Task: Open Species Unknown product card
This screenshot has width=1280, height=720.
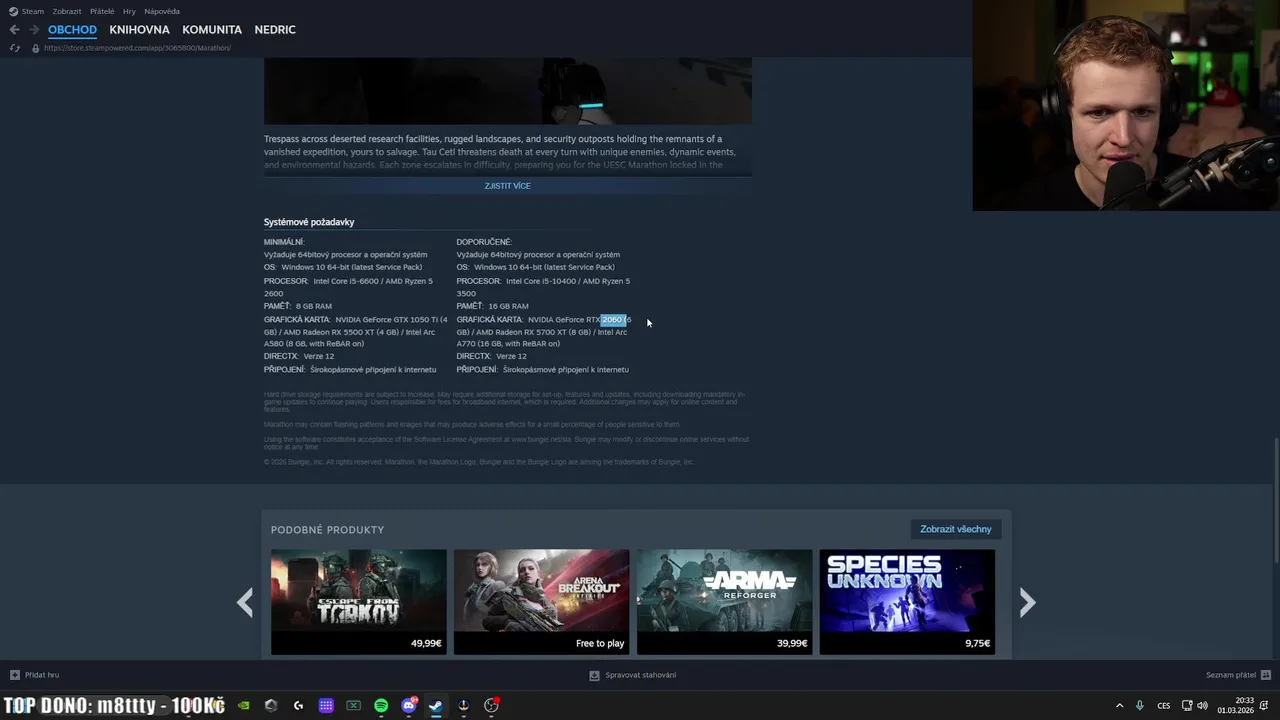Action: coord(907,601)
